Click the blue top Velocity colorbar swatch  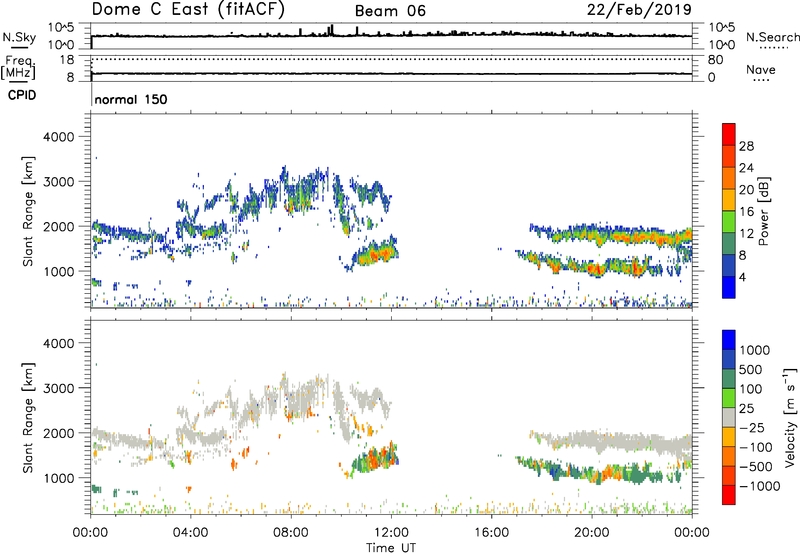coord(729,340)
